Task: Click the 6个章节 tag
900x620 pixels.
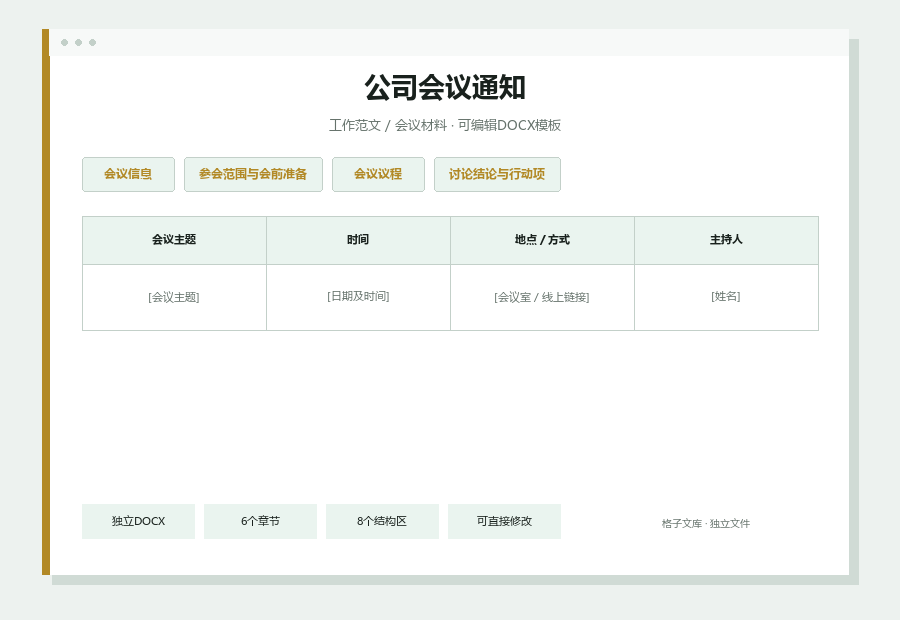Action: pos(260,521)
